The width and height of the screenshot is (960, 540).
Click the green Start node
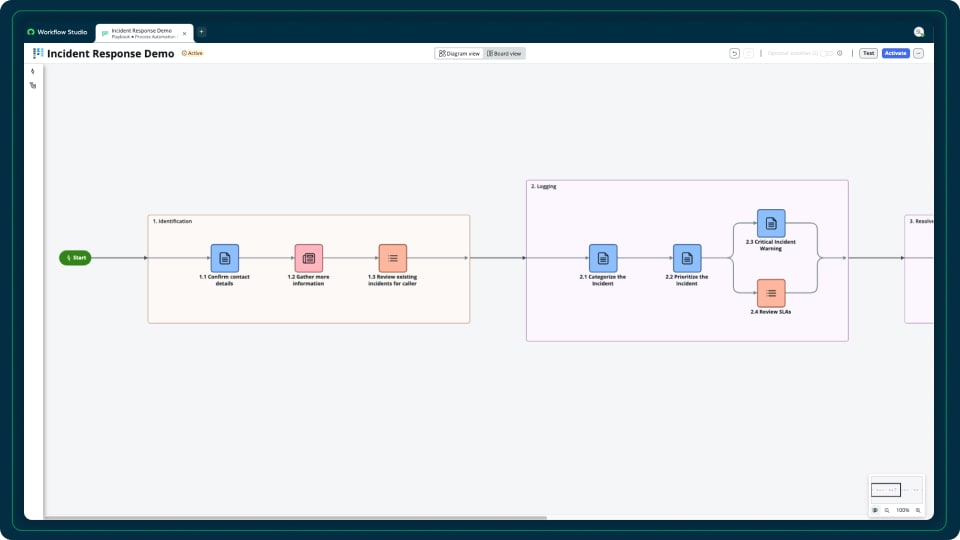pos(75,258)
